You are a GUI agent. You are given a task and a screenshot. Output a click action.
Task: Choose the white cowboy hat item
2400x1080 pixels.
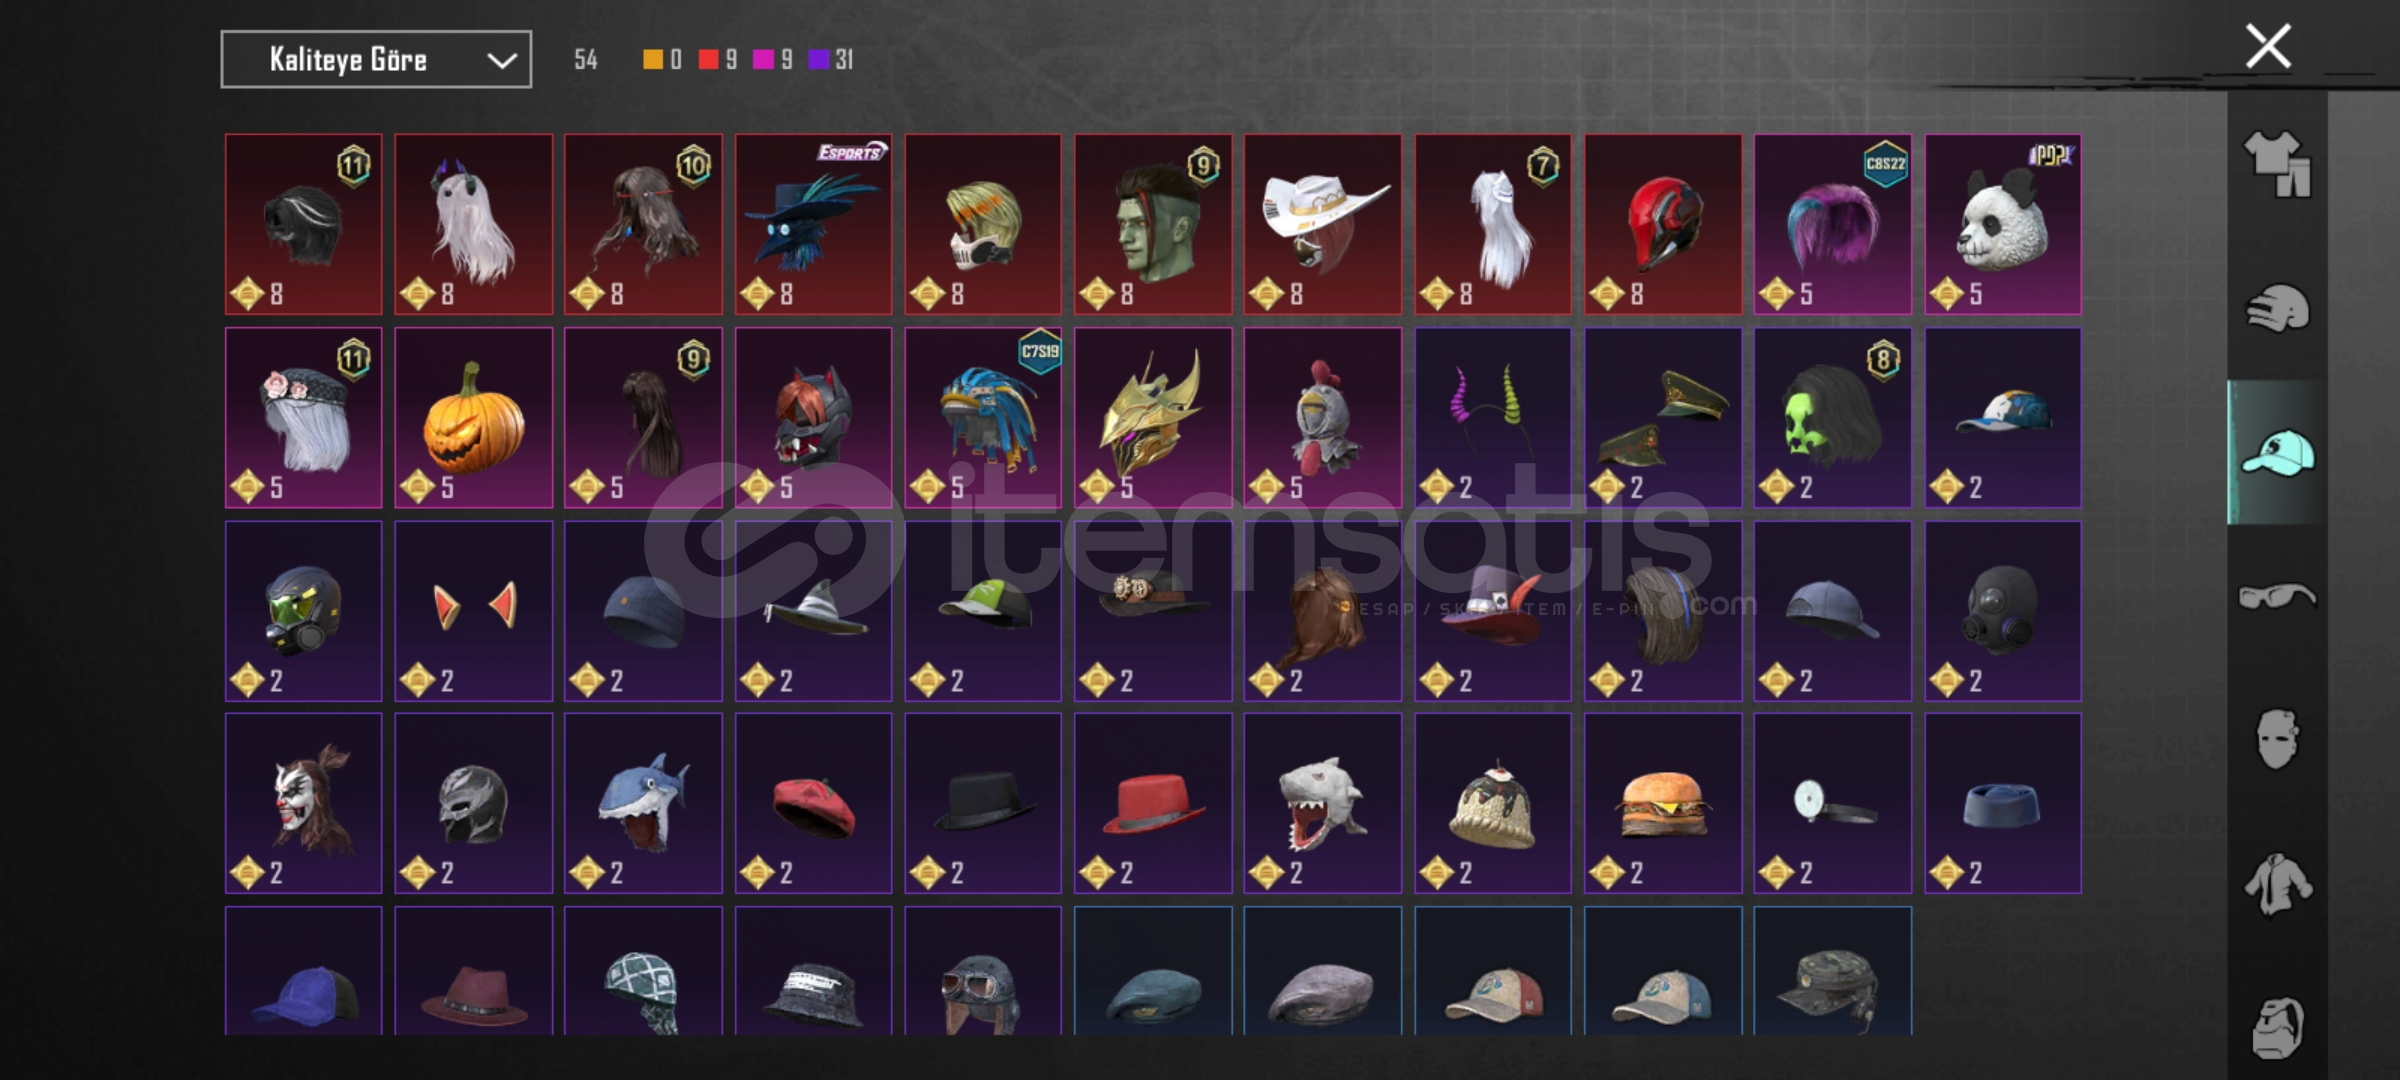tap(1323, 224)
